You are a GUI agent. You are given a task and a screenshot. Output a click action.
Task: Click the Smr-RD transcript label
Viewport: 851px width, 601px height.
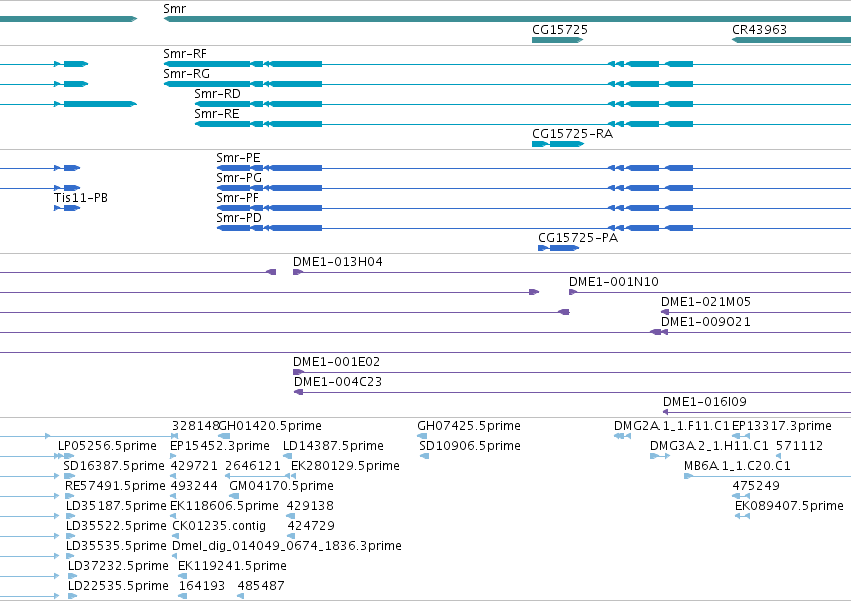[x=217, y=94]
